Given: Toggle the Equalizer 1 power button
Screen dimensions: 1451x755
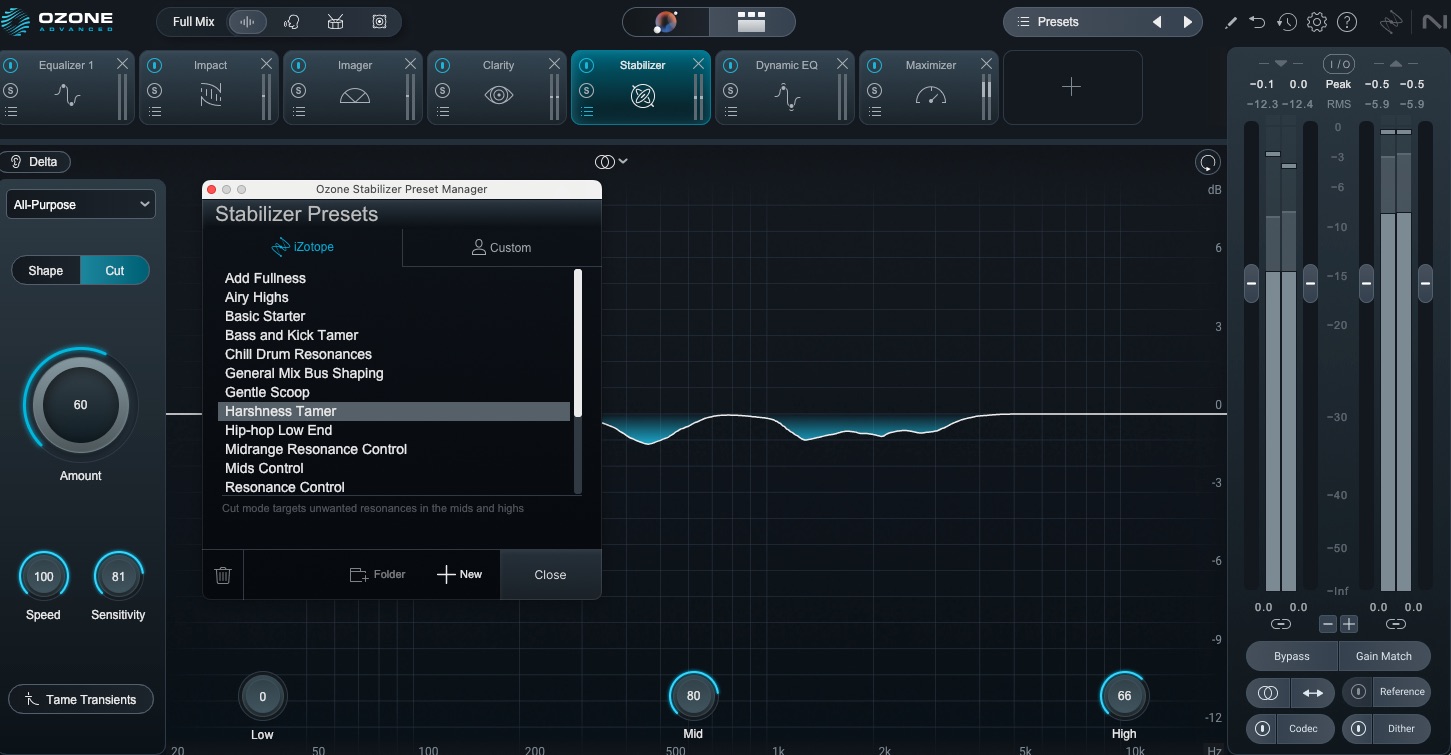Looking at the screenshot, I should pyautogui.click(x=11, y=65).
